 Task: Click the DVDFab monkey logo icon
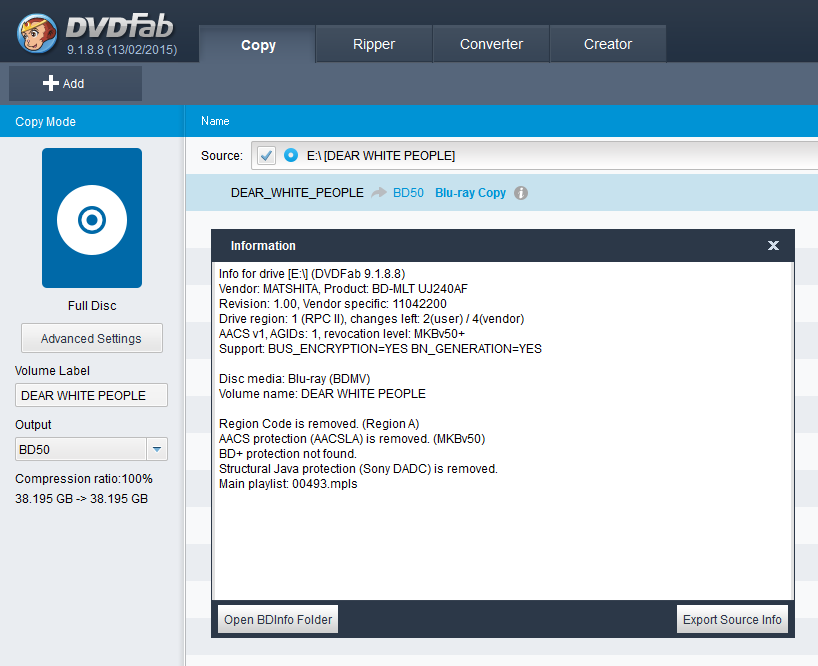37,33
